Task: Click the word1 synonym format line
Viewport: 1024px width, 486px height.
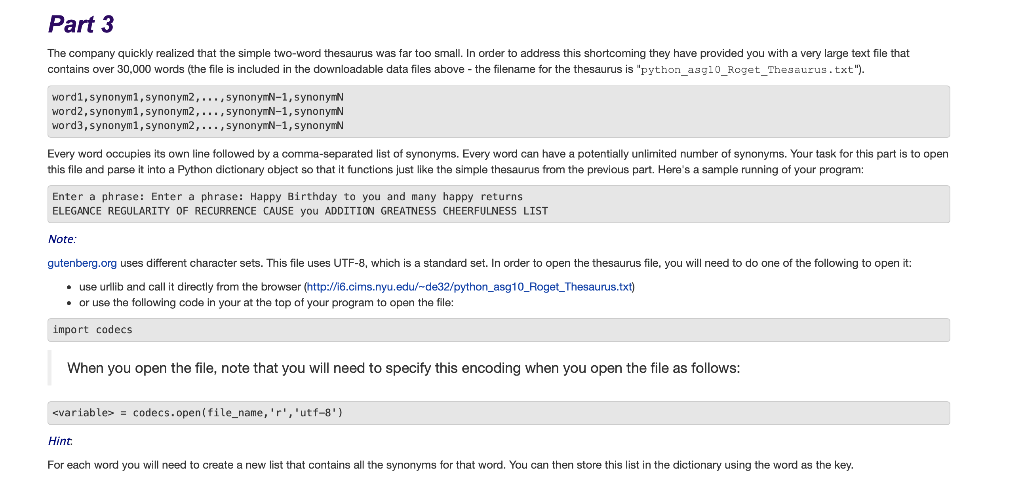Action: [x=198, y=97]
